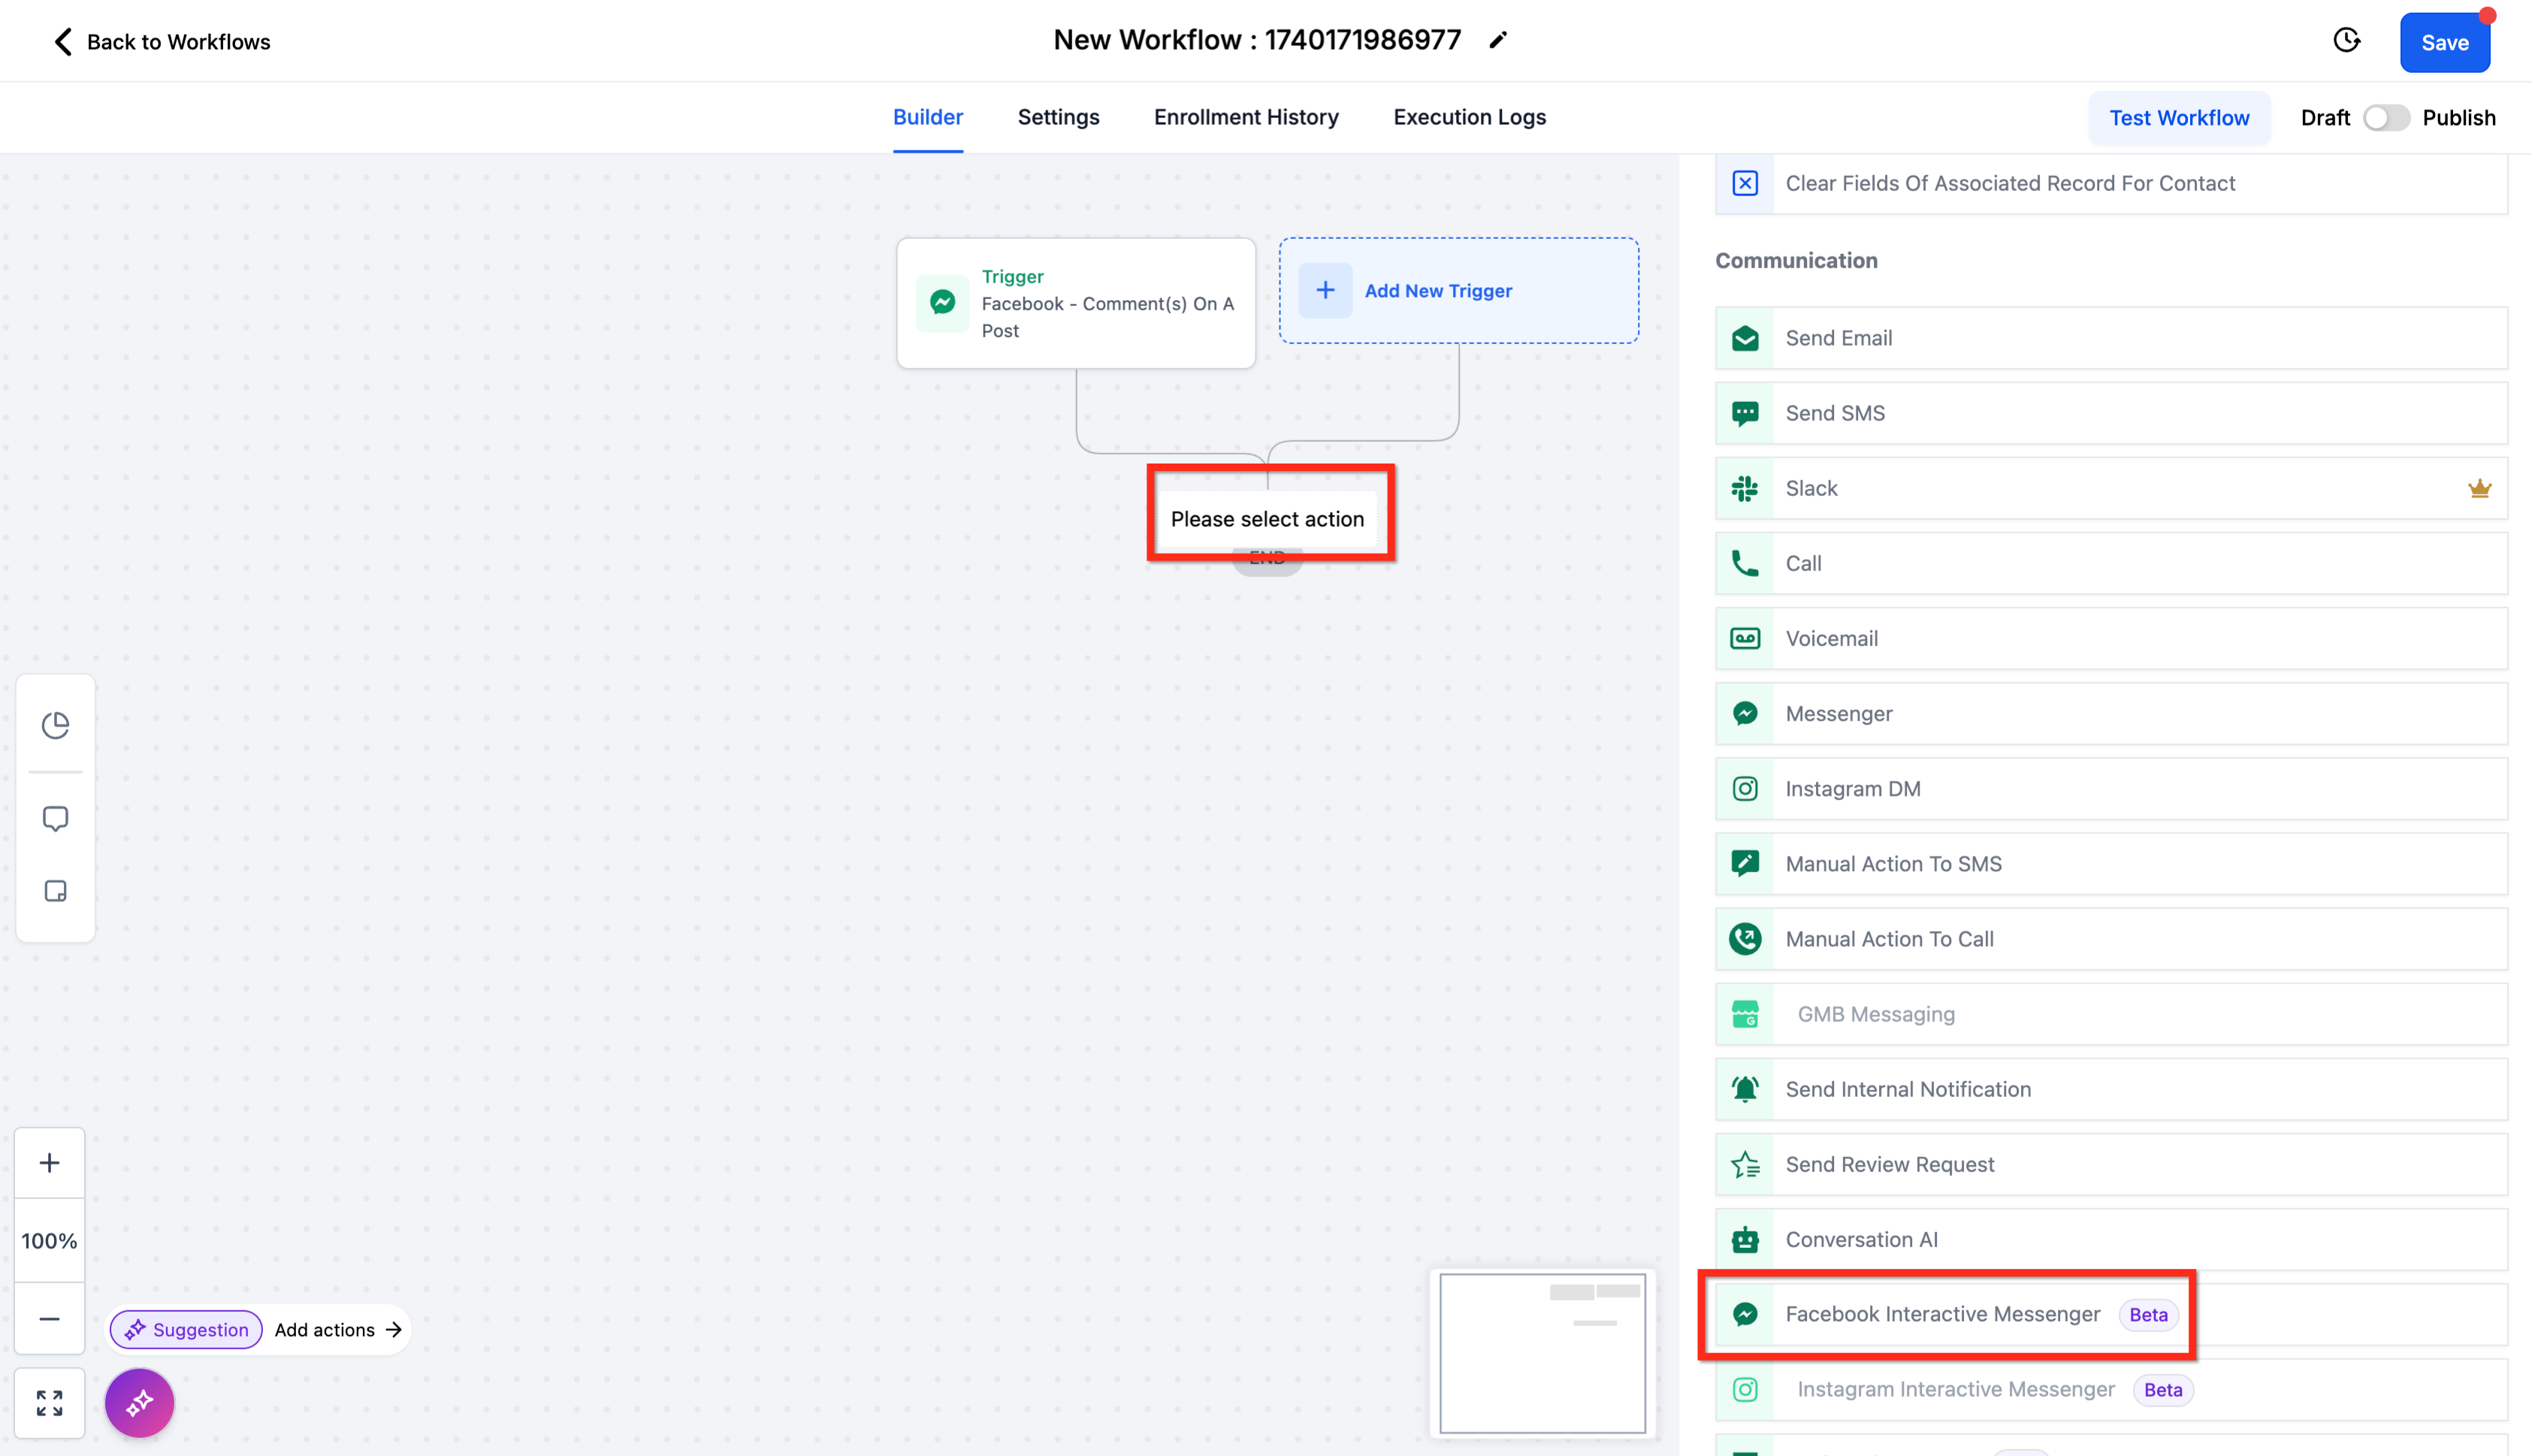The image size is (2532, 1456).
Task: Click the comment bubble icon in left toolbar
Action: [55, 818]
